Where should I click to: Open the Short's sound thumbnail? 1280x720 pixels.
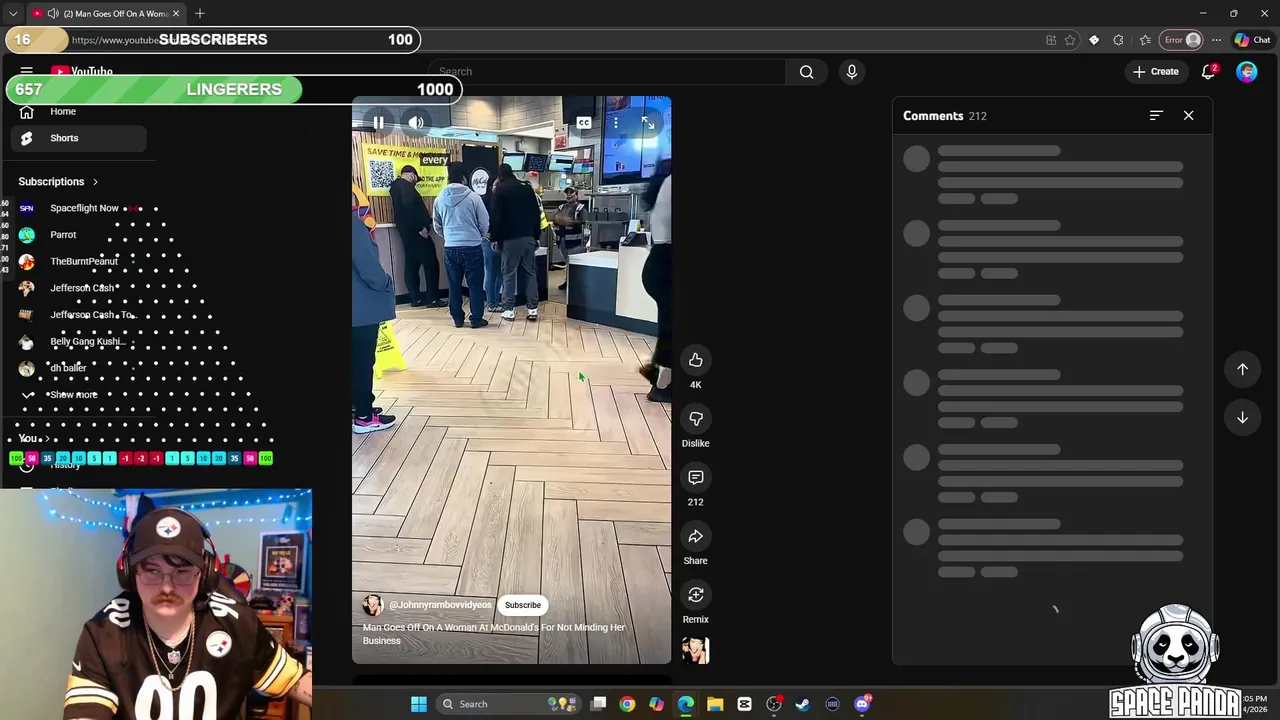tap(696, 650)
